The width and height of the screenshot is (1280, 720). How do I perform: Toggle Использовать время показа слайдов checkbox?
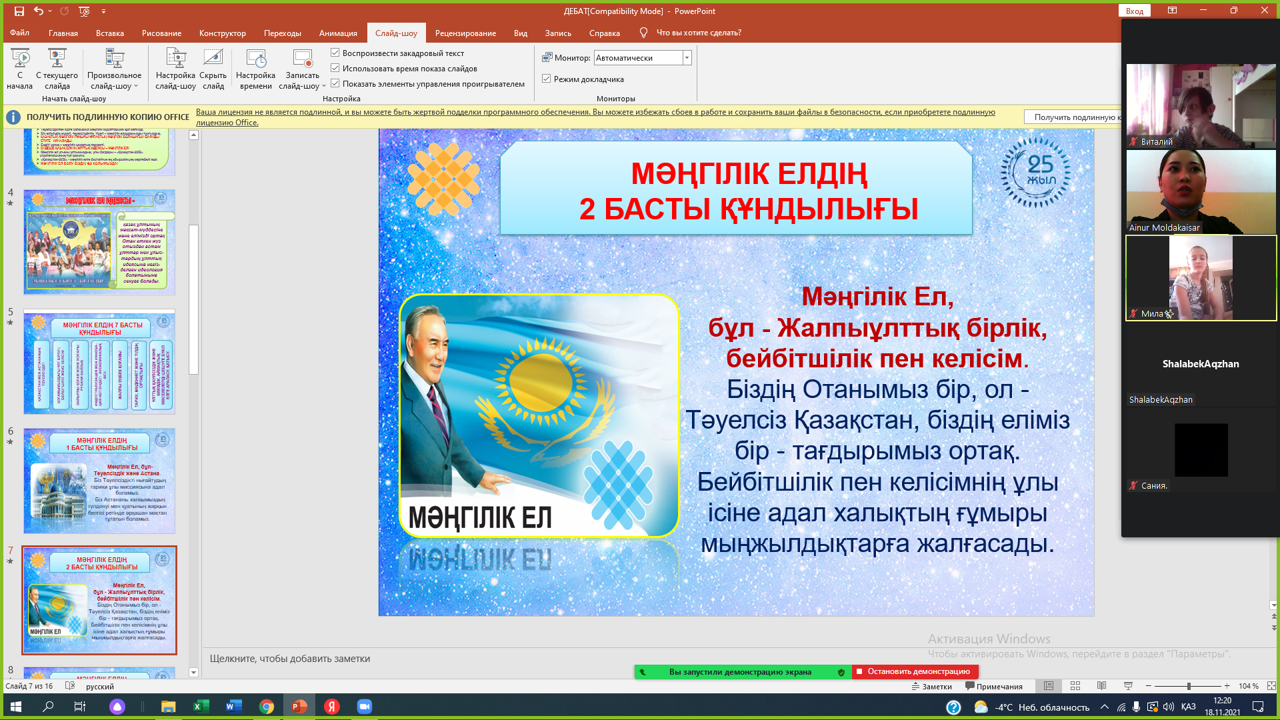(x=336, y=68)
